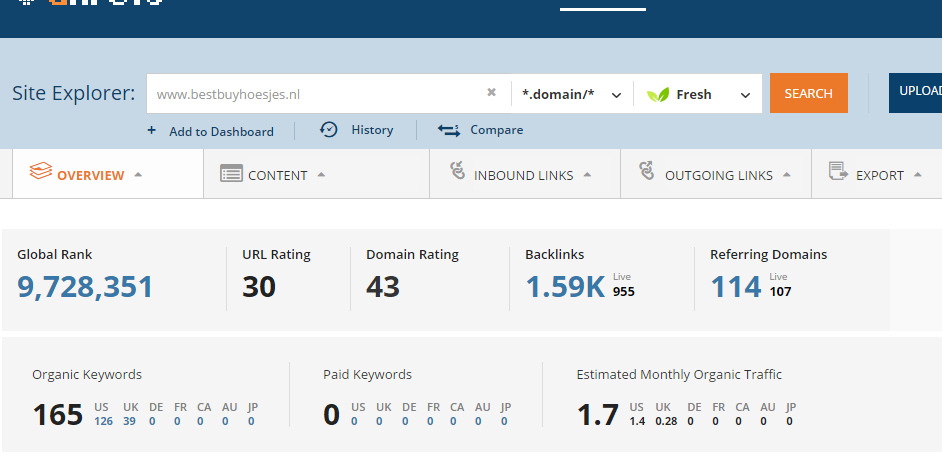The width and height of the screenshot is (942, 464).
Task: Click the Referring Domains count 114
Action: point(736,287)
